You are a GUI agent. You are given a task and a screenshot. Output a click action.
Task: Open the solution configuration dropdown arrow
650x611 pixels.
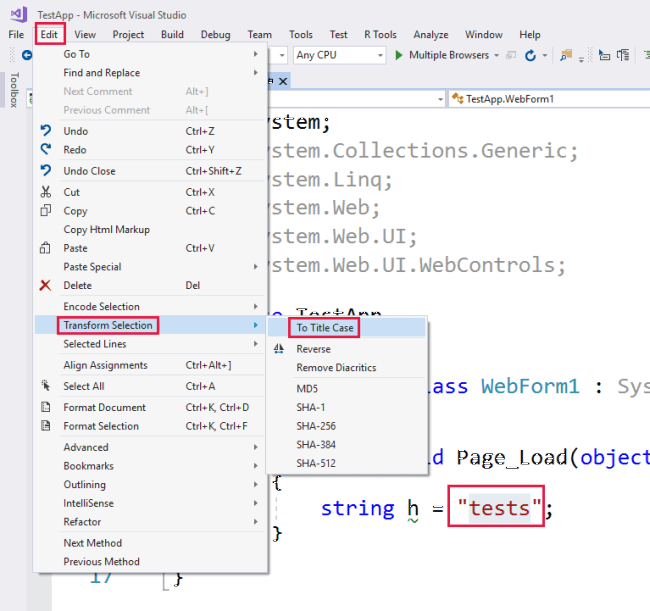point(282,56)
